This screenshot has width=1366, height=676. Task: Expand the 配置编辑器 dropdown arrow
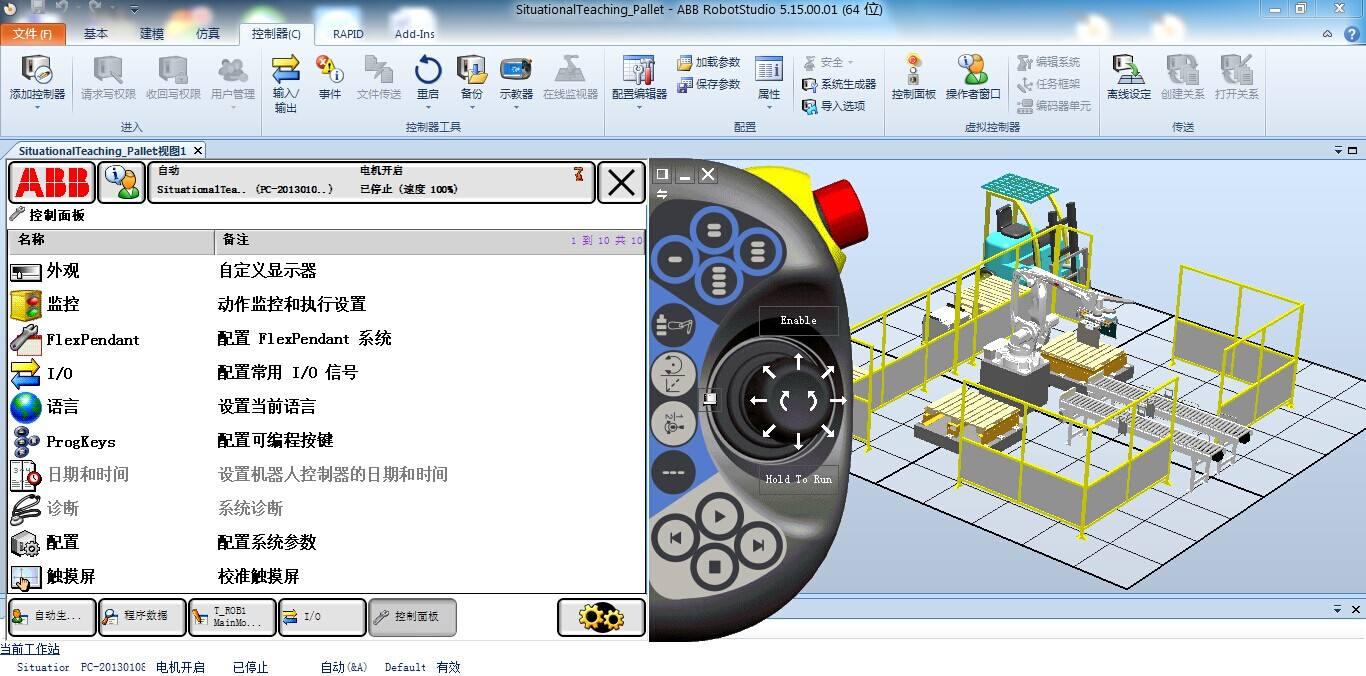point(639,107)
